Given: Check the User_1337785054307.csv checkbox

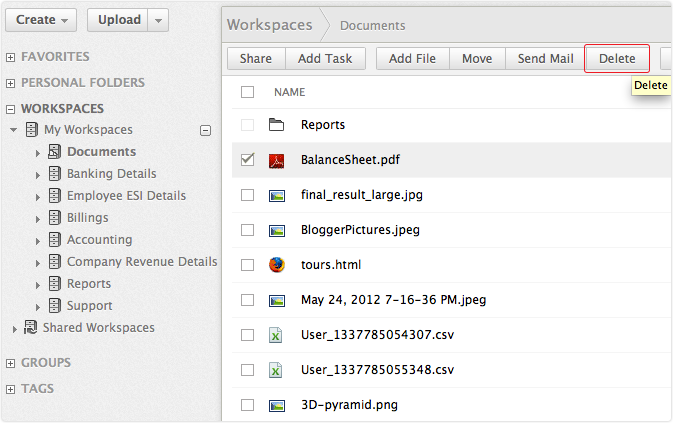Looking at the screenshot, I should point(247,335).
